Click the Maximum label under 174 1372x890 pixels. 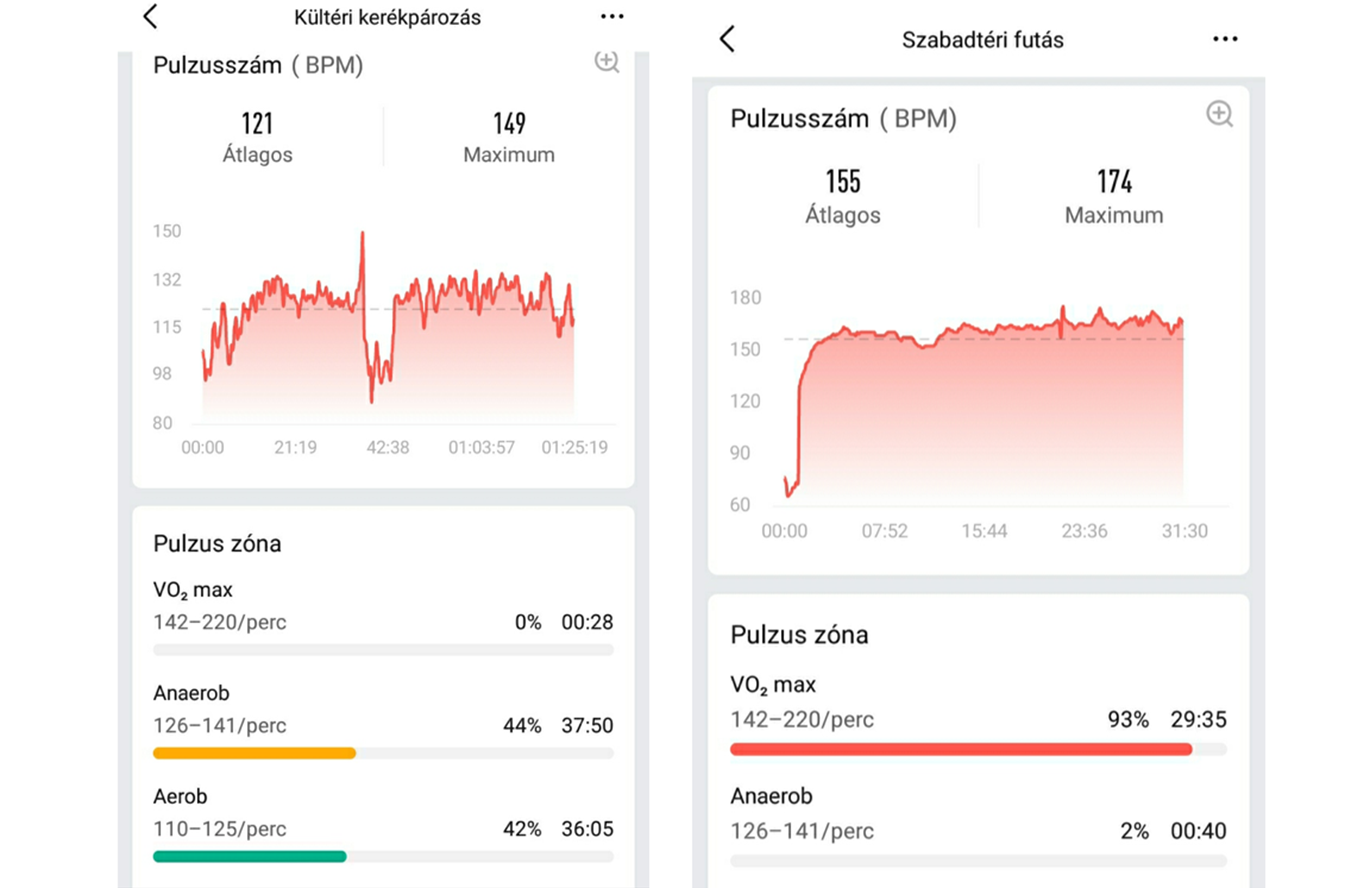click(x=1114, y=215)
